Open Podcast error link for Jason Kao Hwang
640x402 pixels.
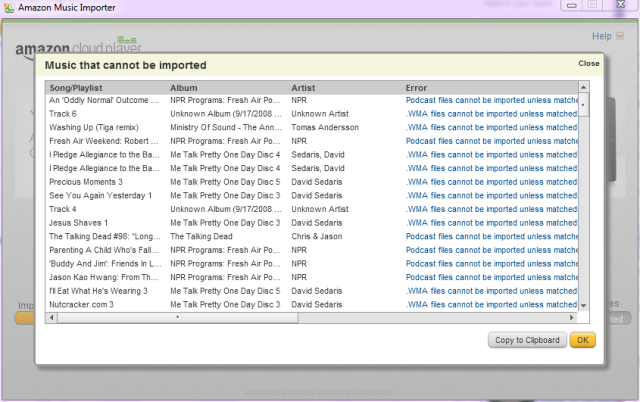pos(491,278)
